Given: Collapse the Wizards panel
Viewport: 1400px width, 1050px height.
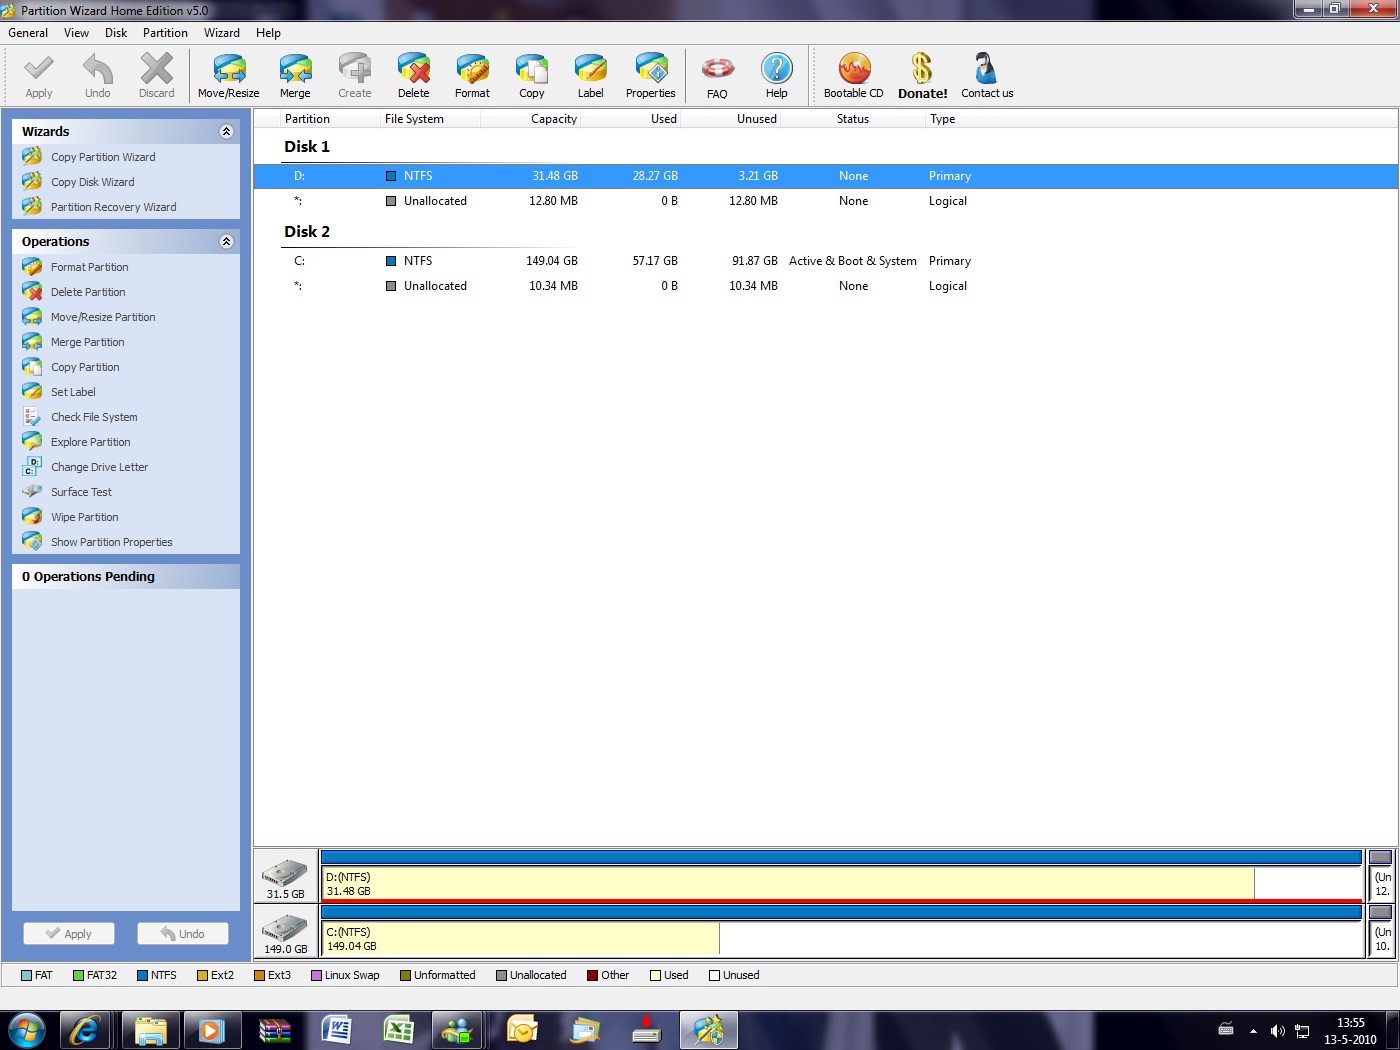Looking at the screenshot, I should click(x=226, y=131).
